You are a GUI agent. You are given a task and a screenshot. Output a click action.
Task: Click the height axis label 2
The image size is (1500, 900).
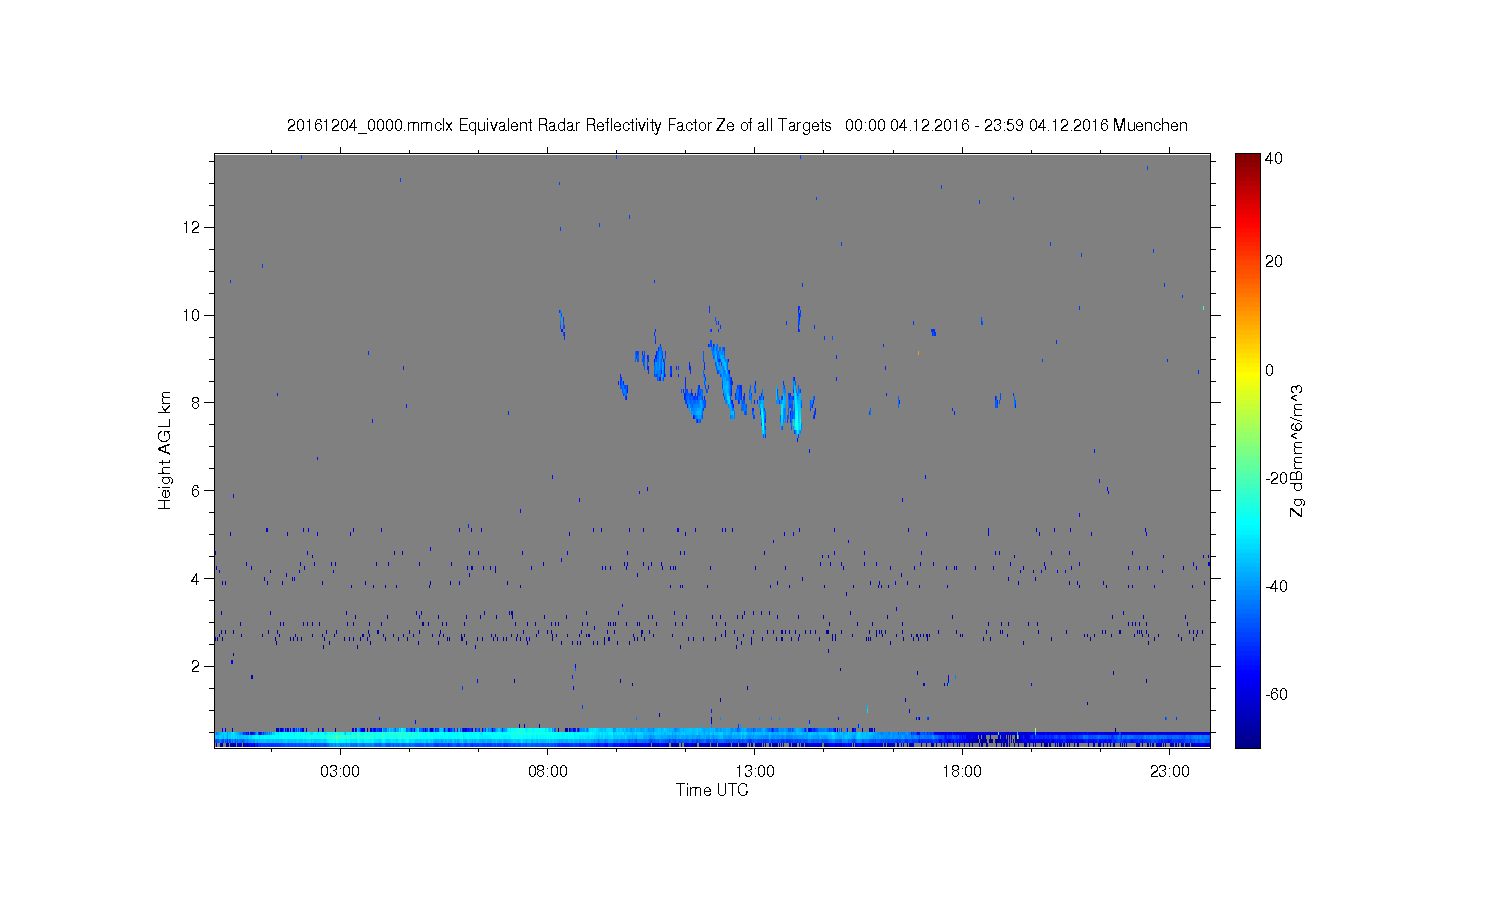pyautogui.click(x=196, y=666)
